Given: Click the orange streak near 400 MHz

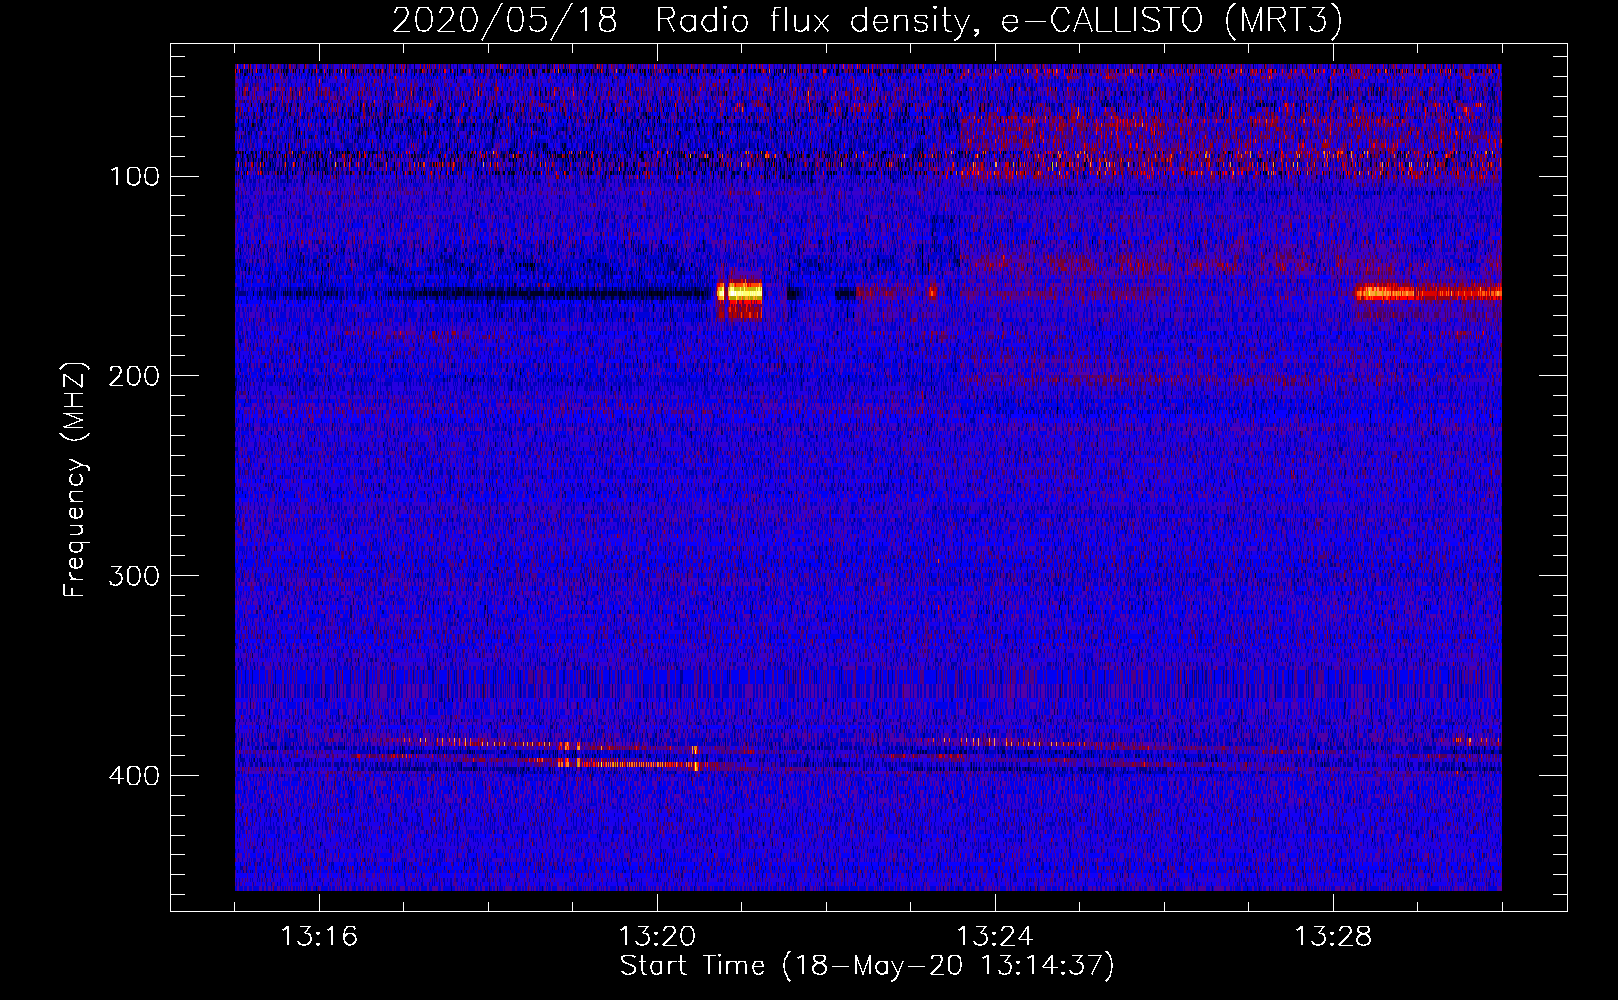Looking at the screenshot, I should click(628, 764).
